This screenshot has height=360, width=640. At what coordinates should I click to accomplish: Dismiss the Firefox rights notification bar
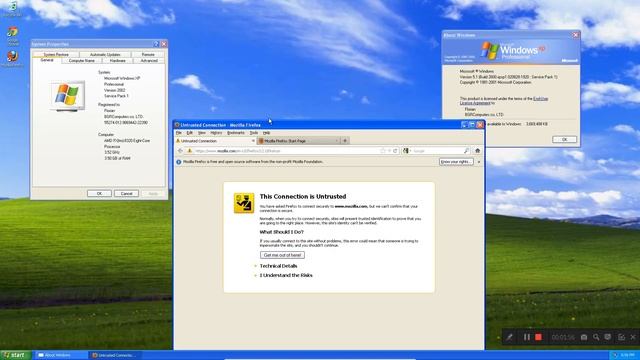tap(479, 162)
